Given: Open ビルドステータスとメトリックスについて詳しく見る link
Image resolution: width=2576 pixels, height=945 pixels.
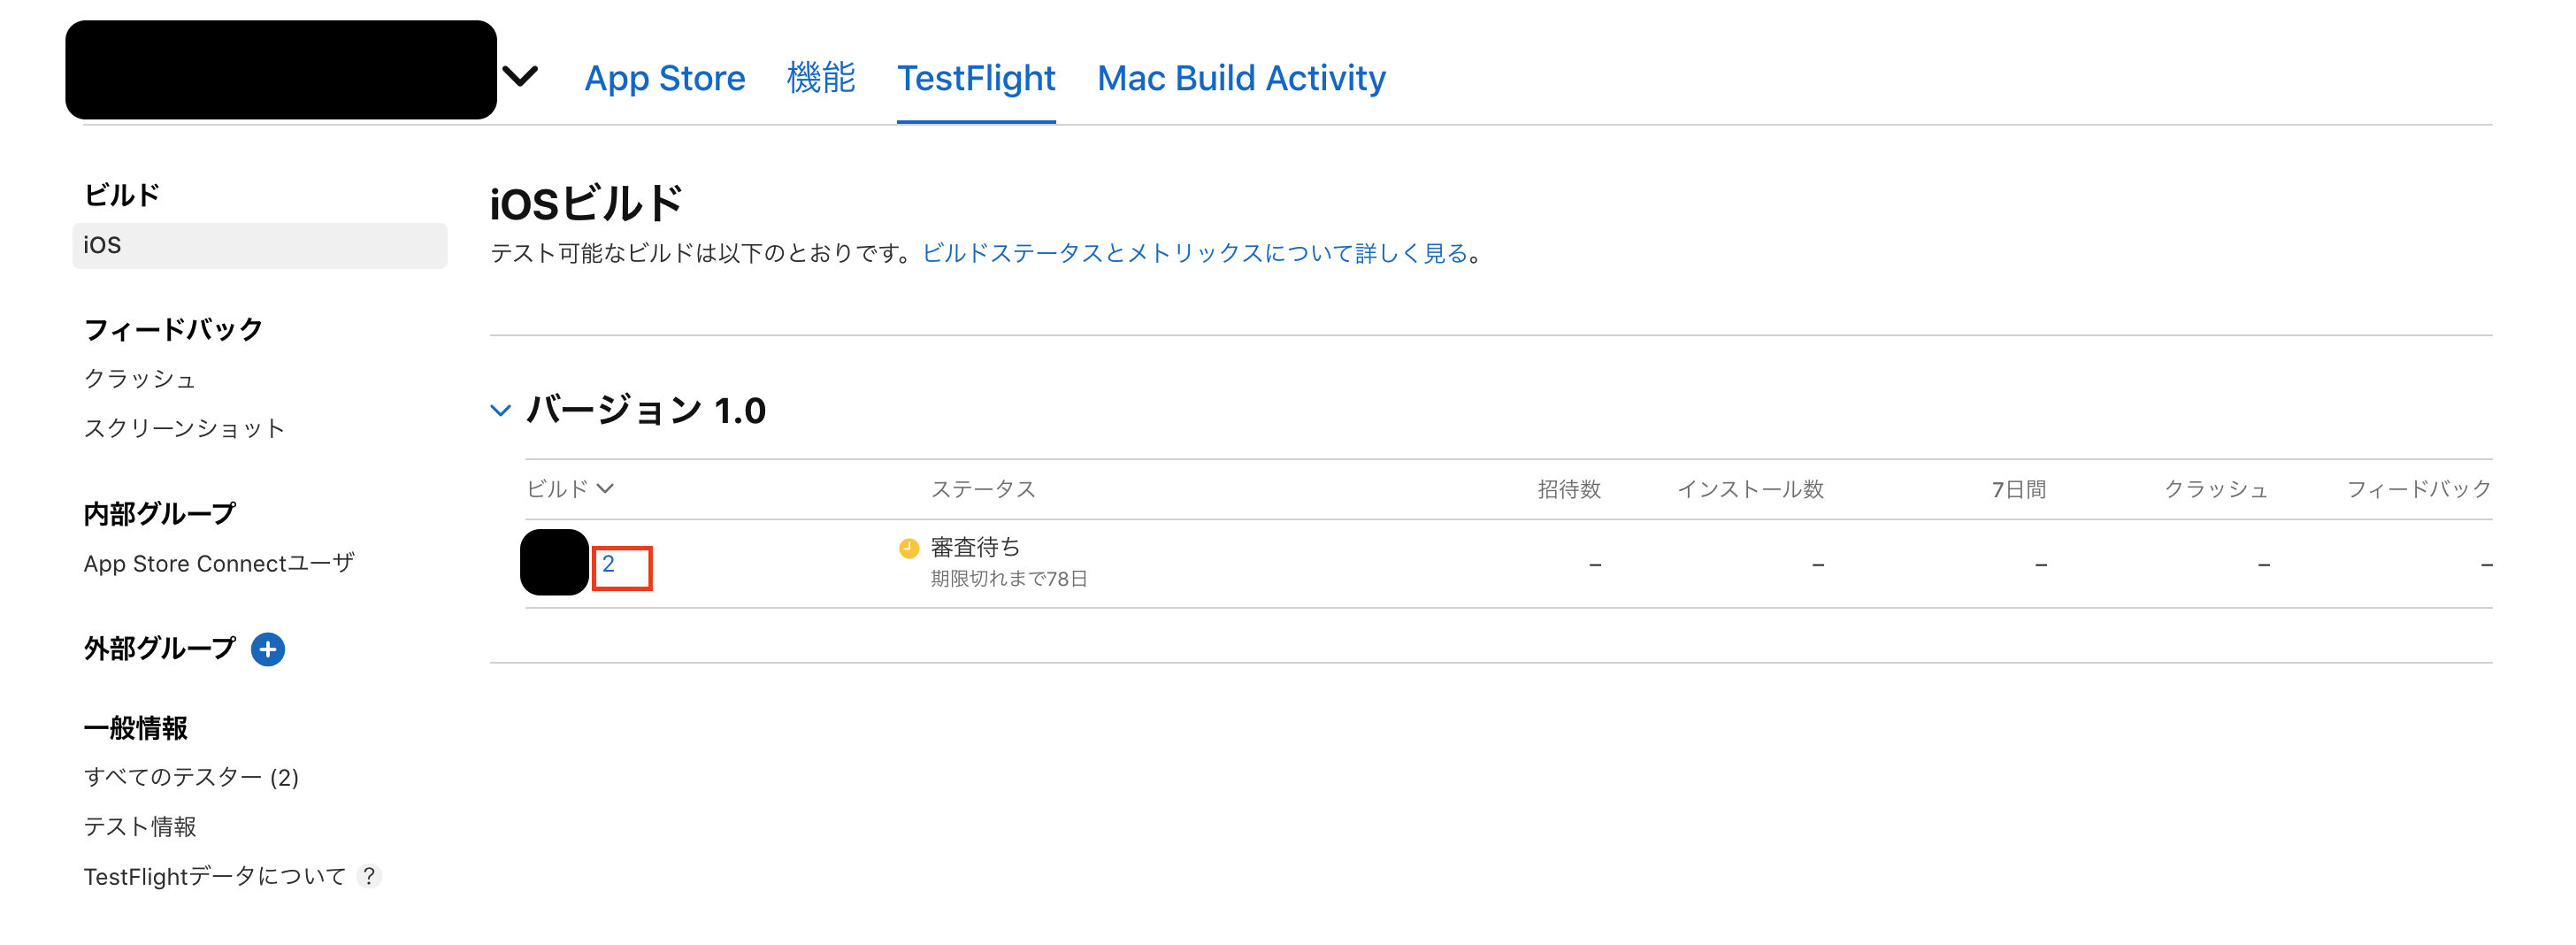Looking at the screenshot, I should click(x=1192, y=253).
